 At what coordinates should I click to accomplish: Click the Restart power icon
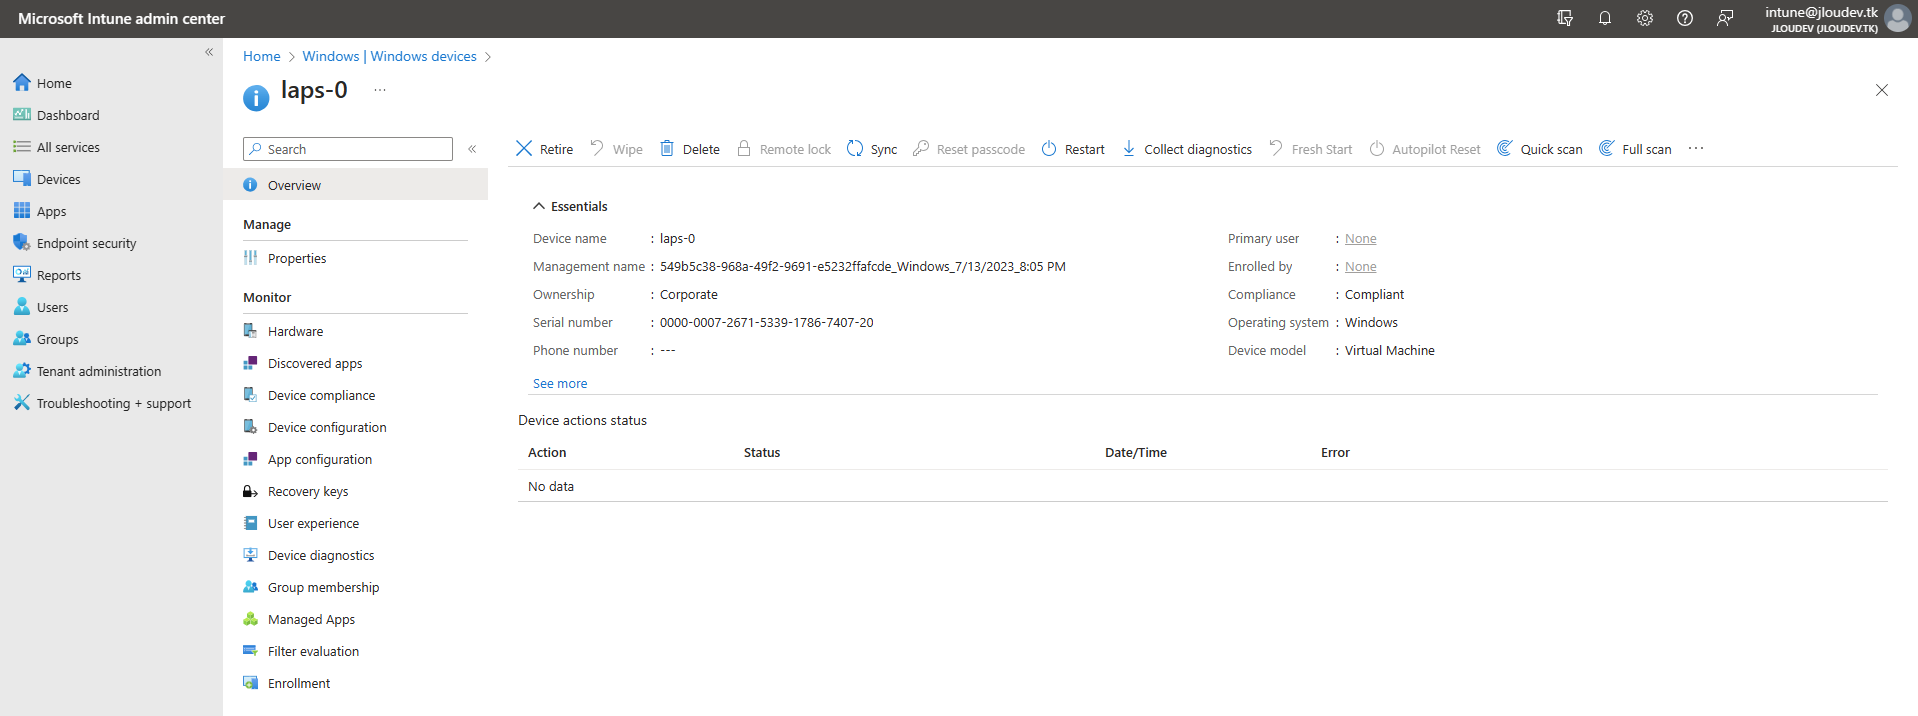[x=1049, y=148]
